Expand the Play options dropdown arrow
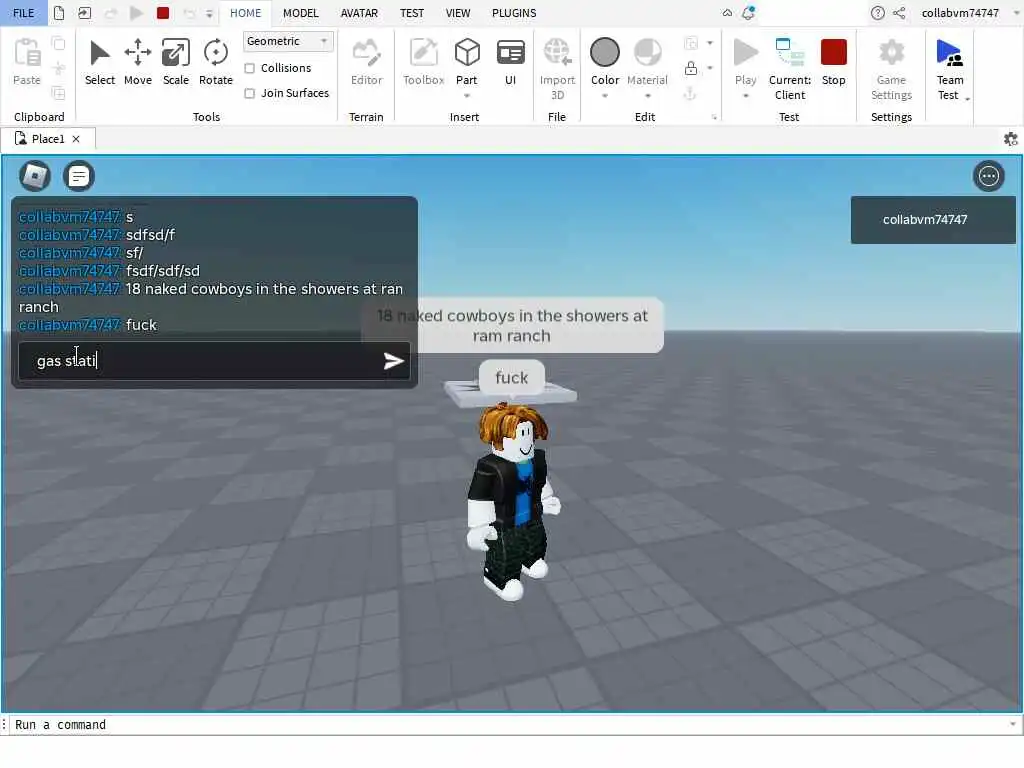 [745, 96]
